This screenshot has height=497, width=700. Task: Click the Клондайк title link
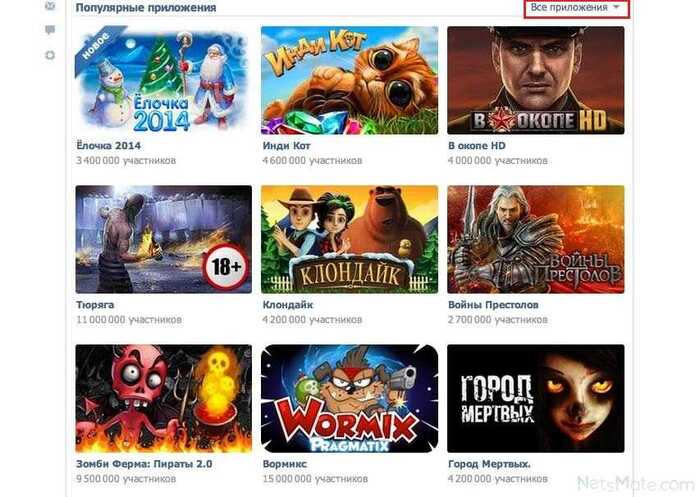[288, 305]
